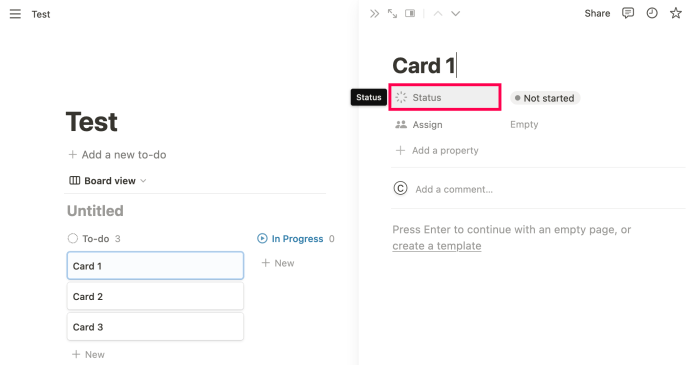Click the Share button
This screenshot has height=365, width=690.
[x=597, y=13]
